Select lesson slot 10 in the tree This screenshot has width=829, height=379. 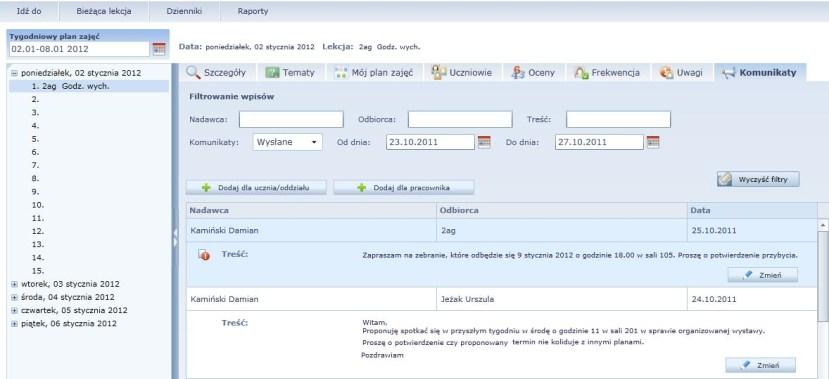tap(38, 205)
